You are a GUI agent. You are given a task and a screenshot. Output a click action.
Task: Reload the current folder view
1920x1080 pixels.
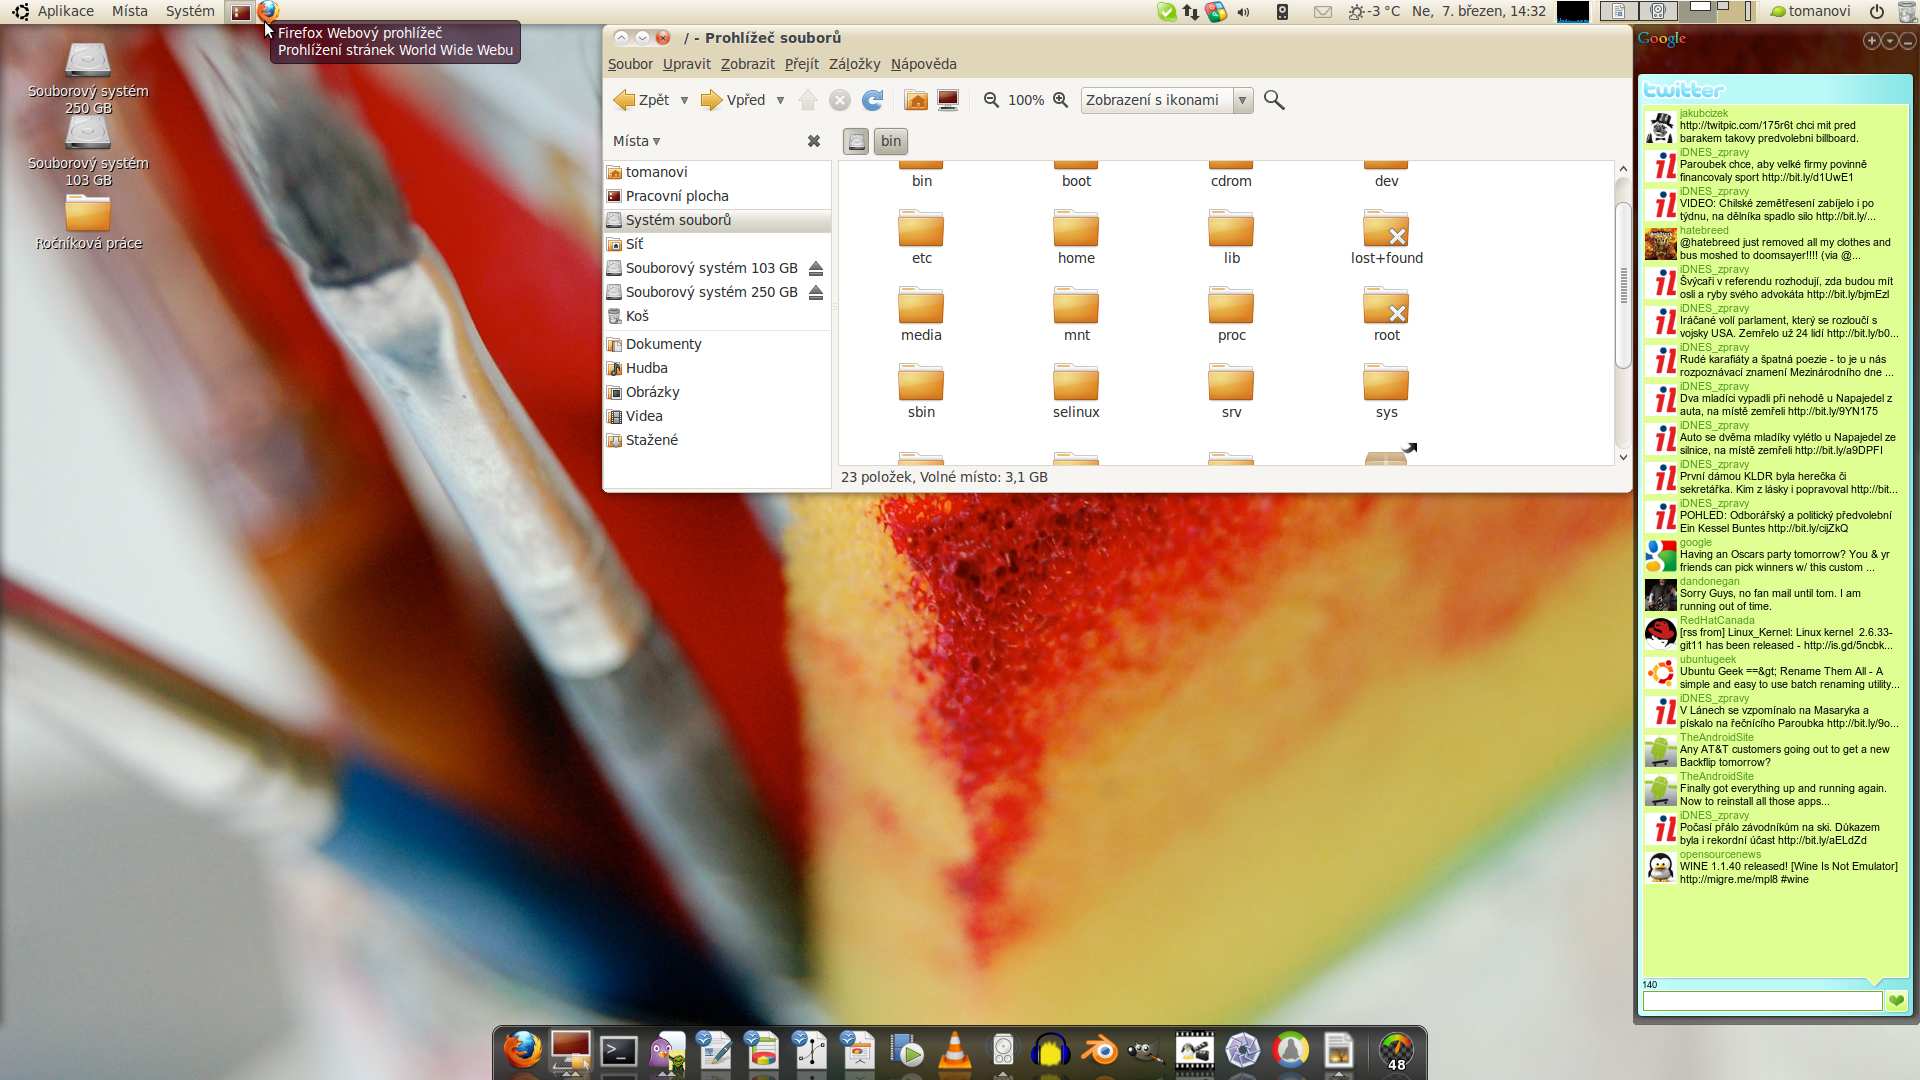873,100
